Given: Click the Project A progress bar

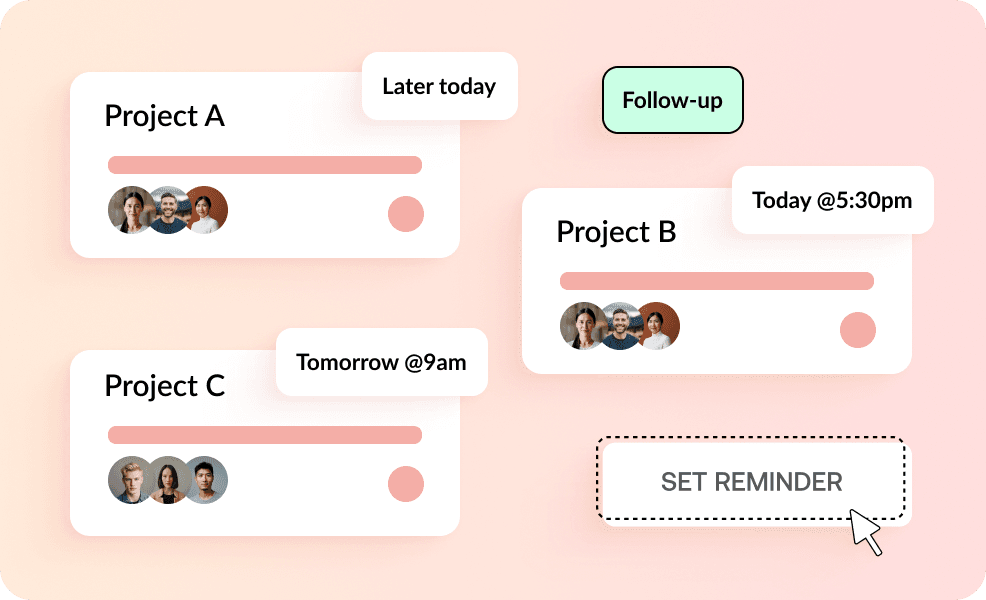Looking at the screenshot, I should (265, 165).
